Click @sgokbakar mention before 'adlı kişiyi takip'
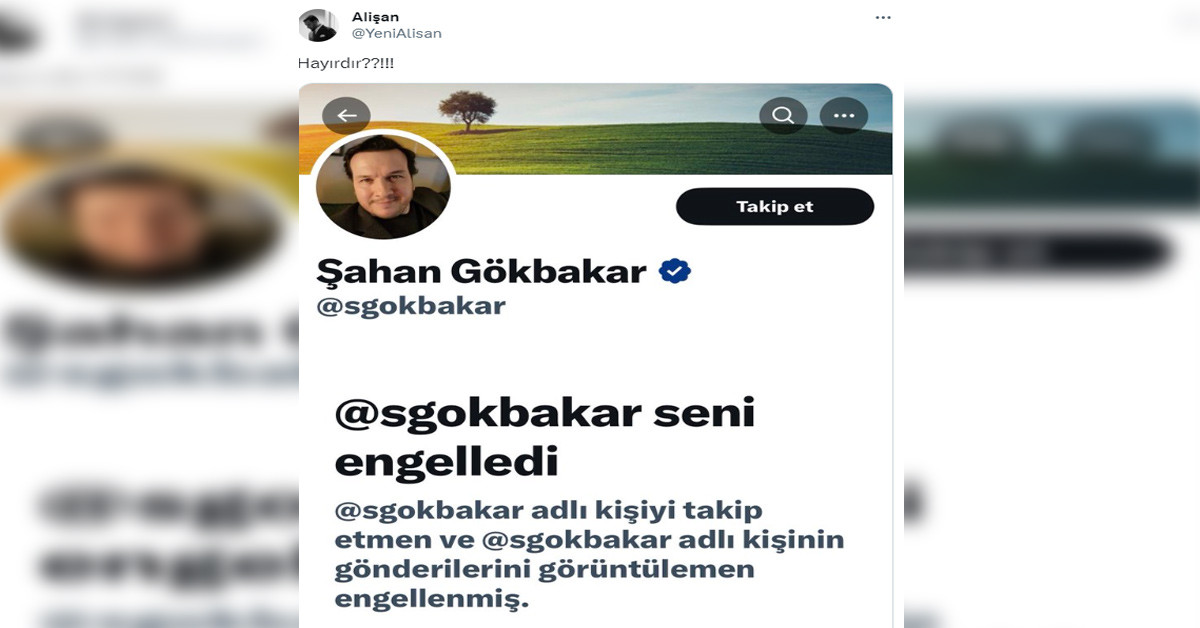 pos(430,510)
